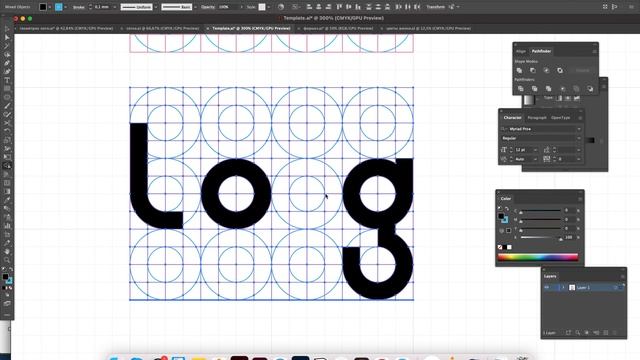640x360 pixels.
Task: Select the Column Graph tool
Action: pyautogui.click(x=7, y=226)
